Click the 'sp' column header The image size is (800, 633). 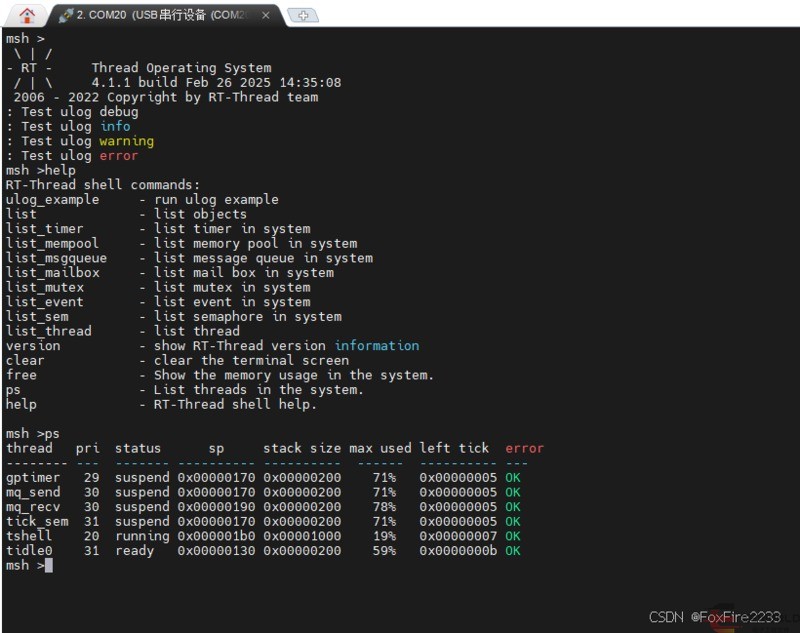[x=216, y=449]
